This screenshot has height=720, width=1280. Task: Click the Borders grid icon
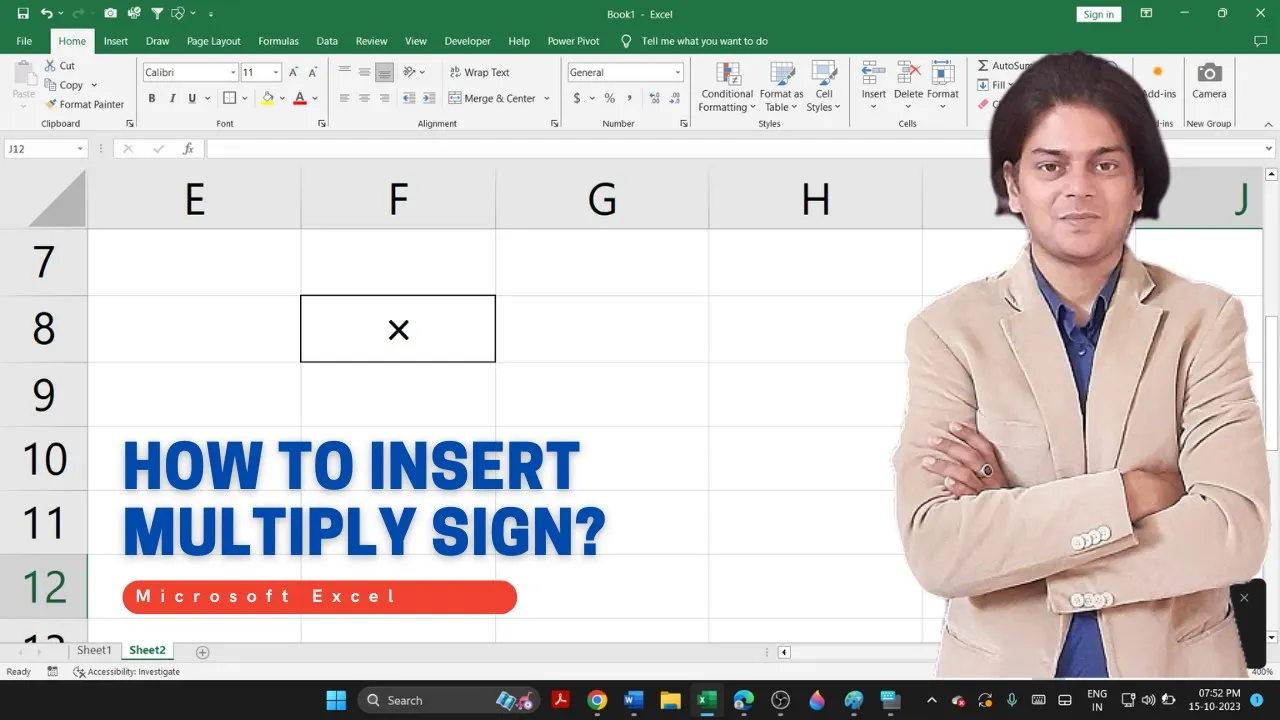tap(230, 98)
